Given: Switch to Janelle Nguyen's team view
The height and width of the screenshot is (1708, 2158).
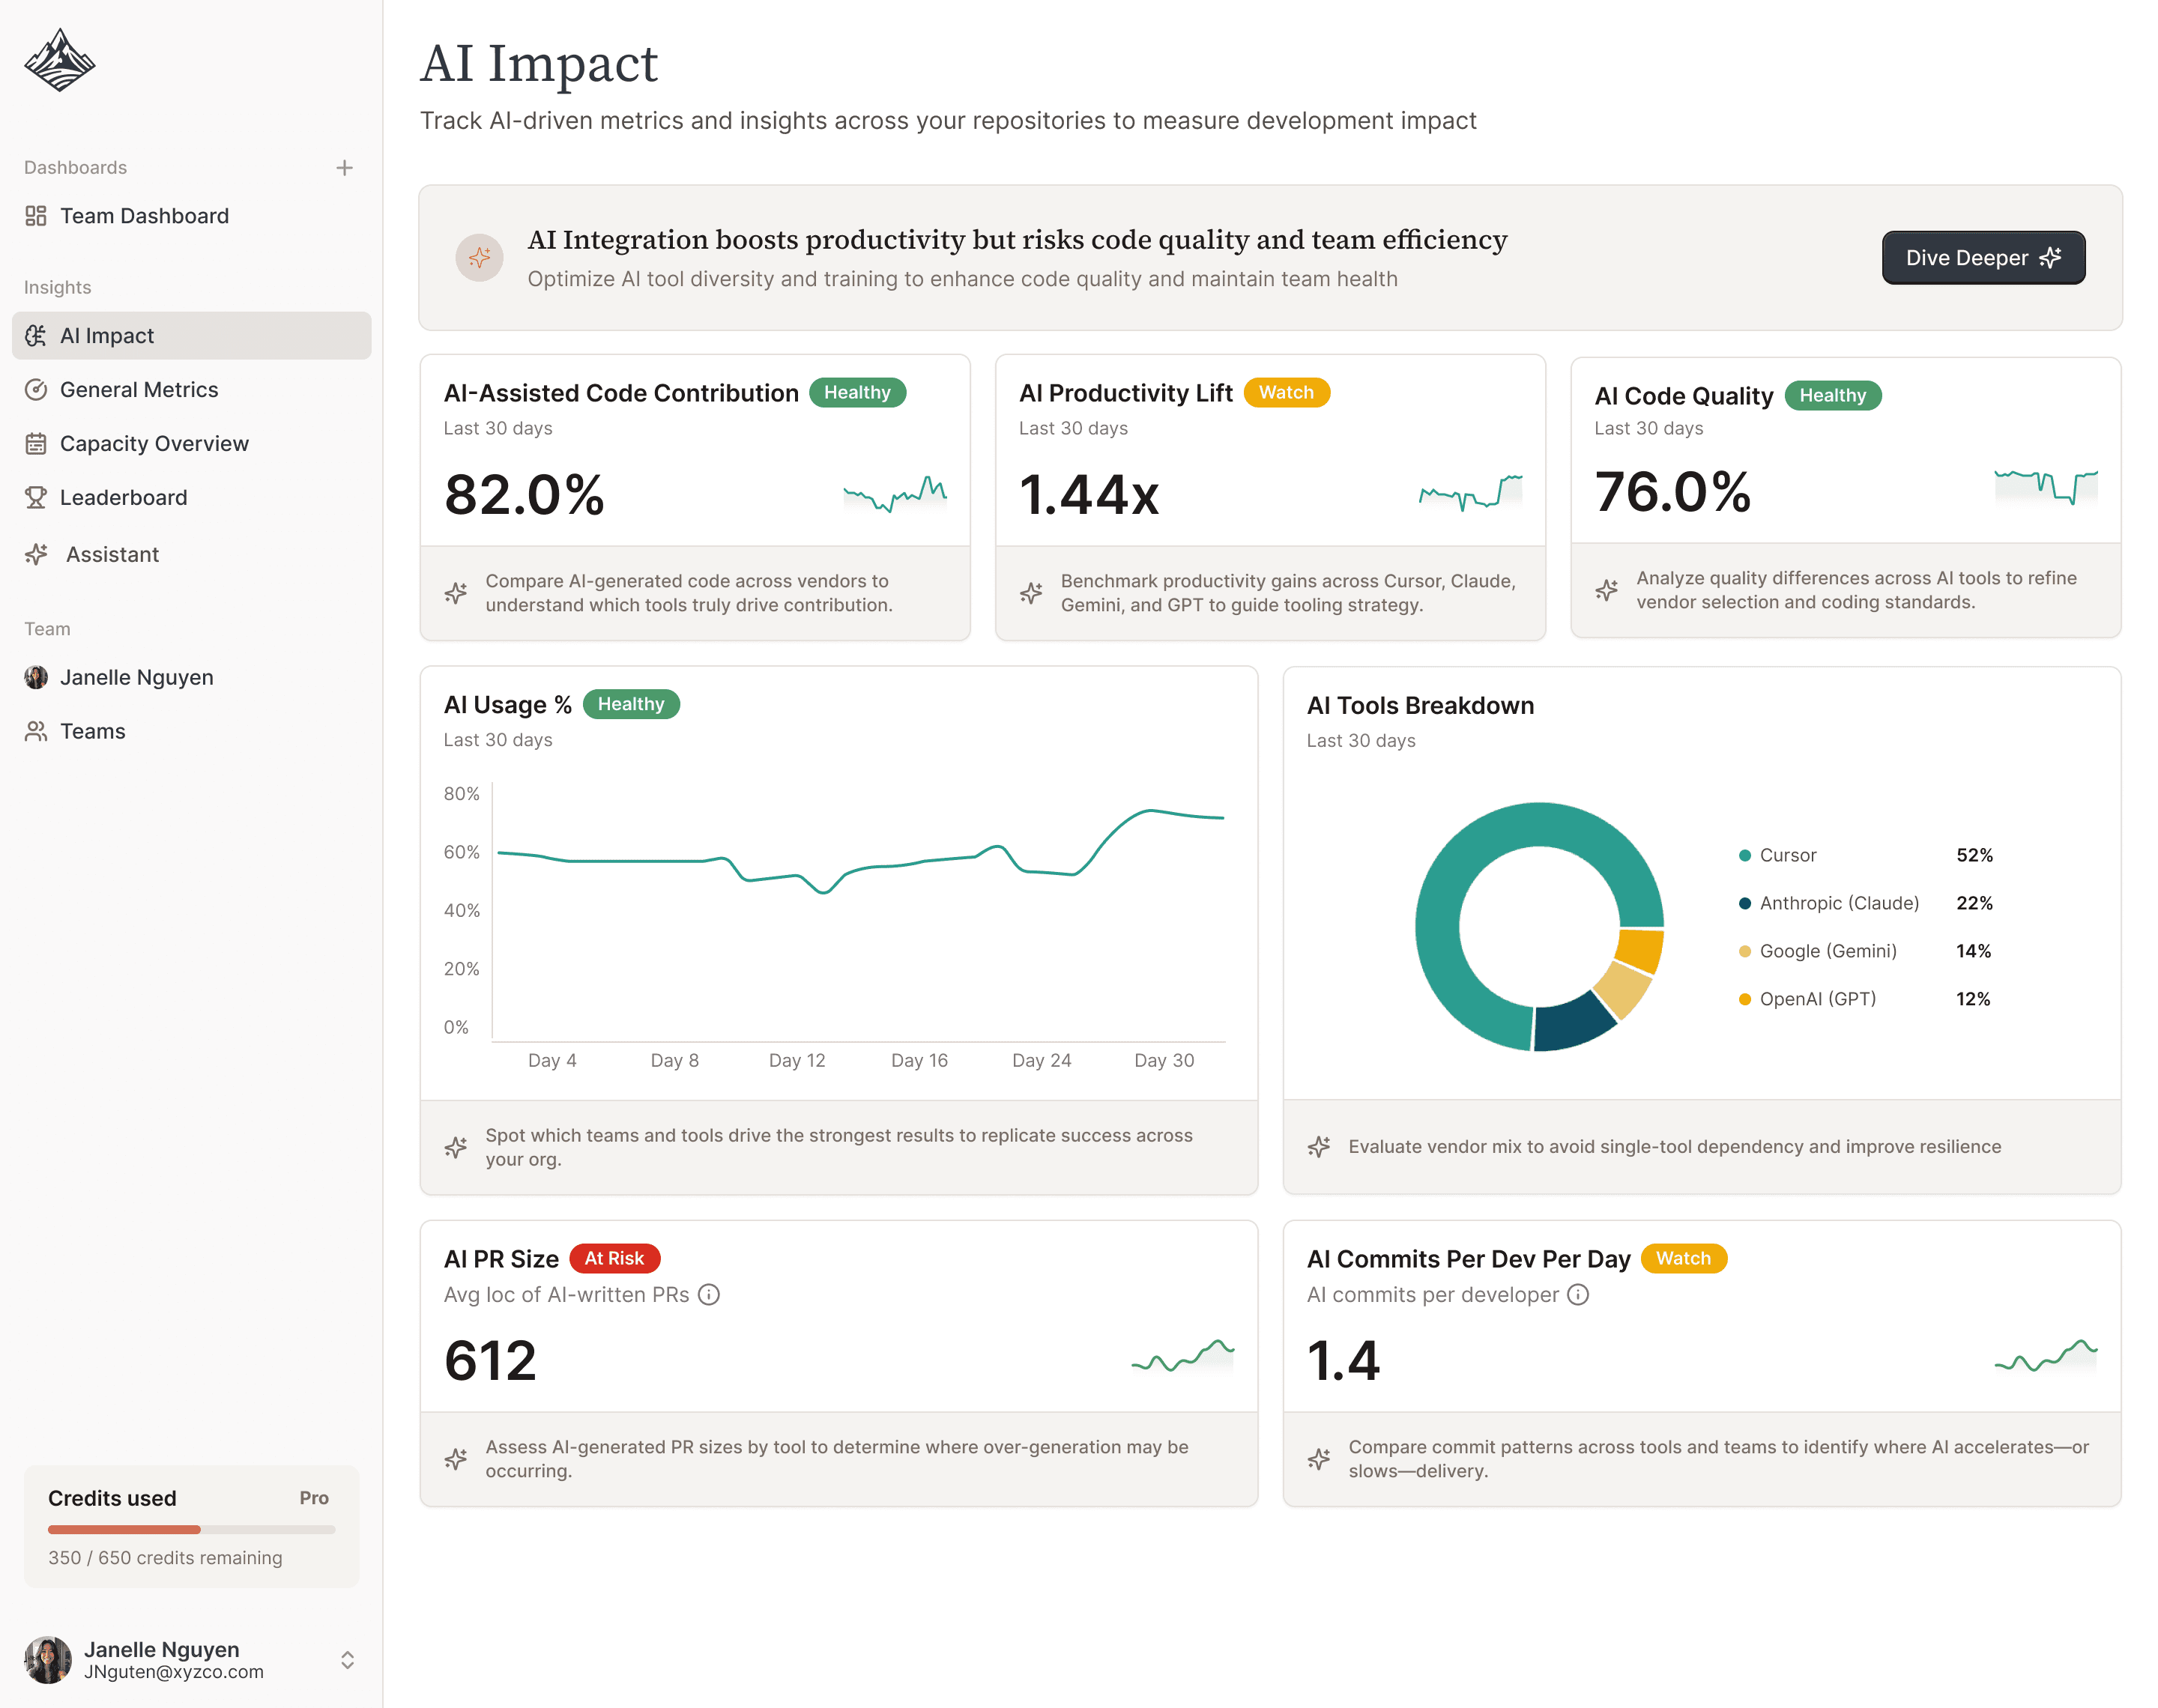Looking at the screenshot, I should click(135, 677).
